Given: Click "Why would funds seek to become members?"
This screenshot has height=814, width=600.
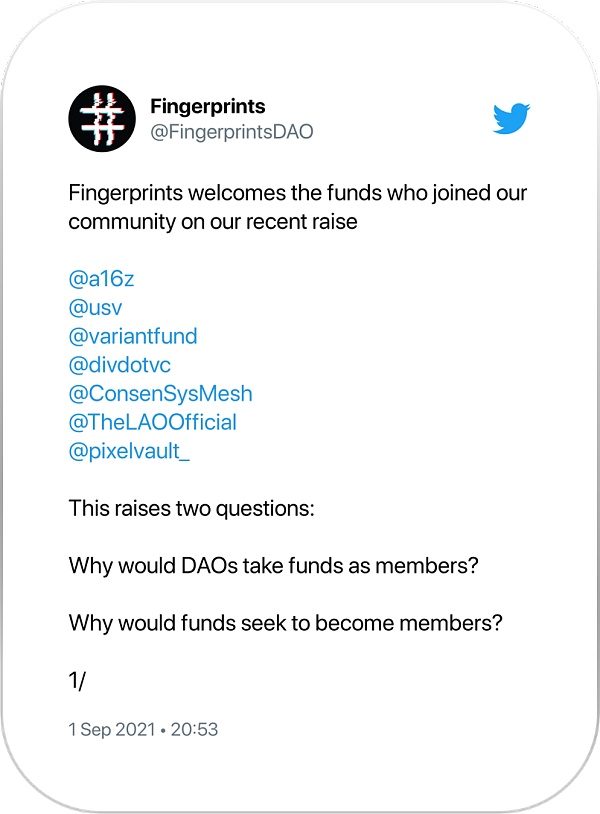Looking at the screenshot, I should click(285, 623).
